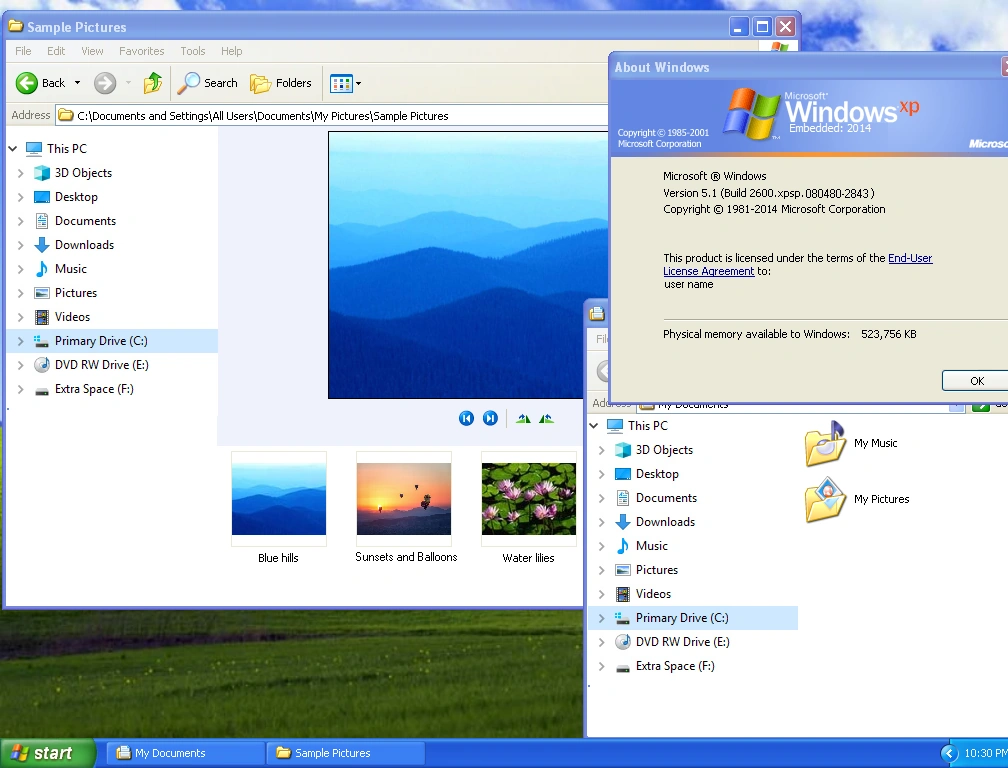Click the large Blue hills preview image
This screenshot has height=768, width=1008.
click(x=468, y=265)
